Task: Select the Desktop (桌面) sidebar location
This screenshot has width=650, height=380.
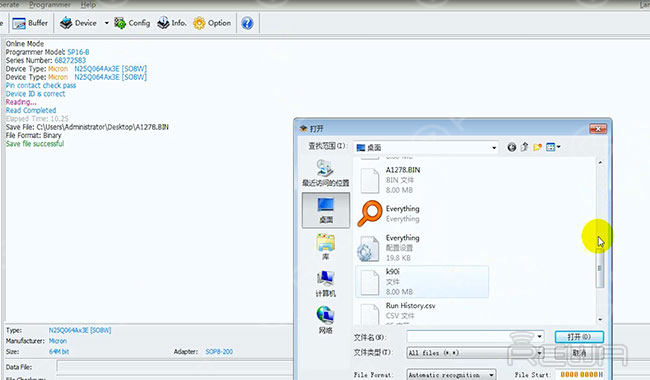Action: (326, 210)
